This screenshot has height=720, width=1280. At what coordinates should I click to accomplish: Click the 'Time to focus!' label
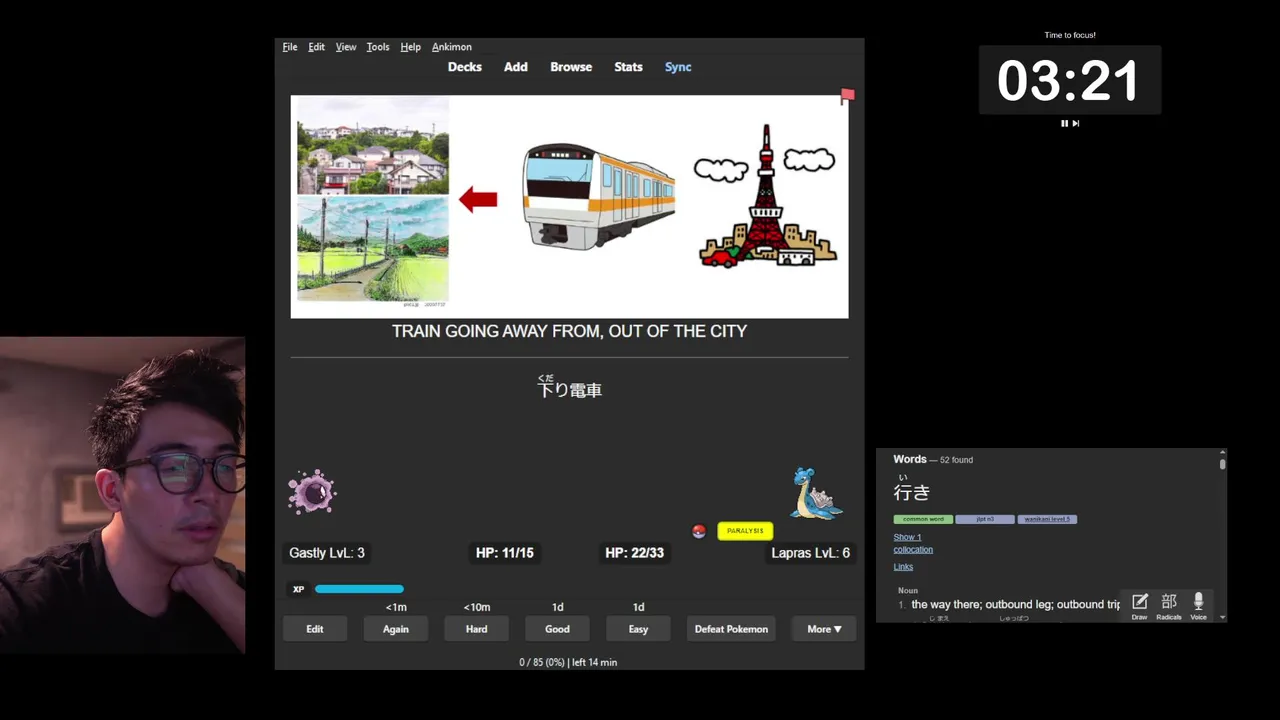[x=1070, y=35]
